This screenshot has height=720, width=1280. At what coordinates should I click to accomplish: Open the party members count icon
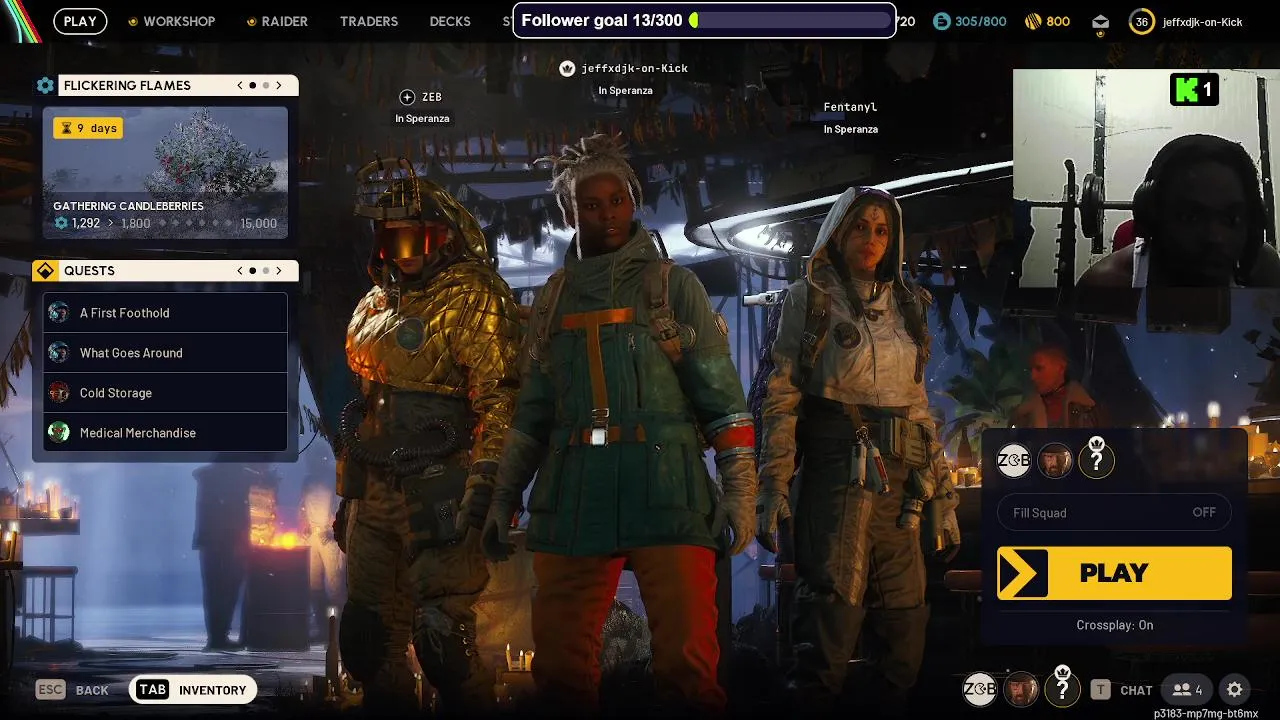click(x=1187, y=690)
